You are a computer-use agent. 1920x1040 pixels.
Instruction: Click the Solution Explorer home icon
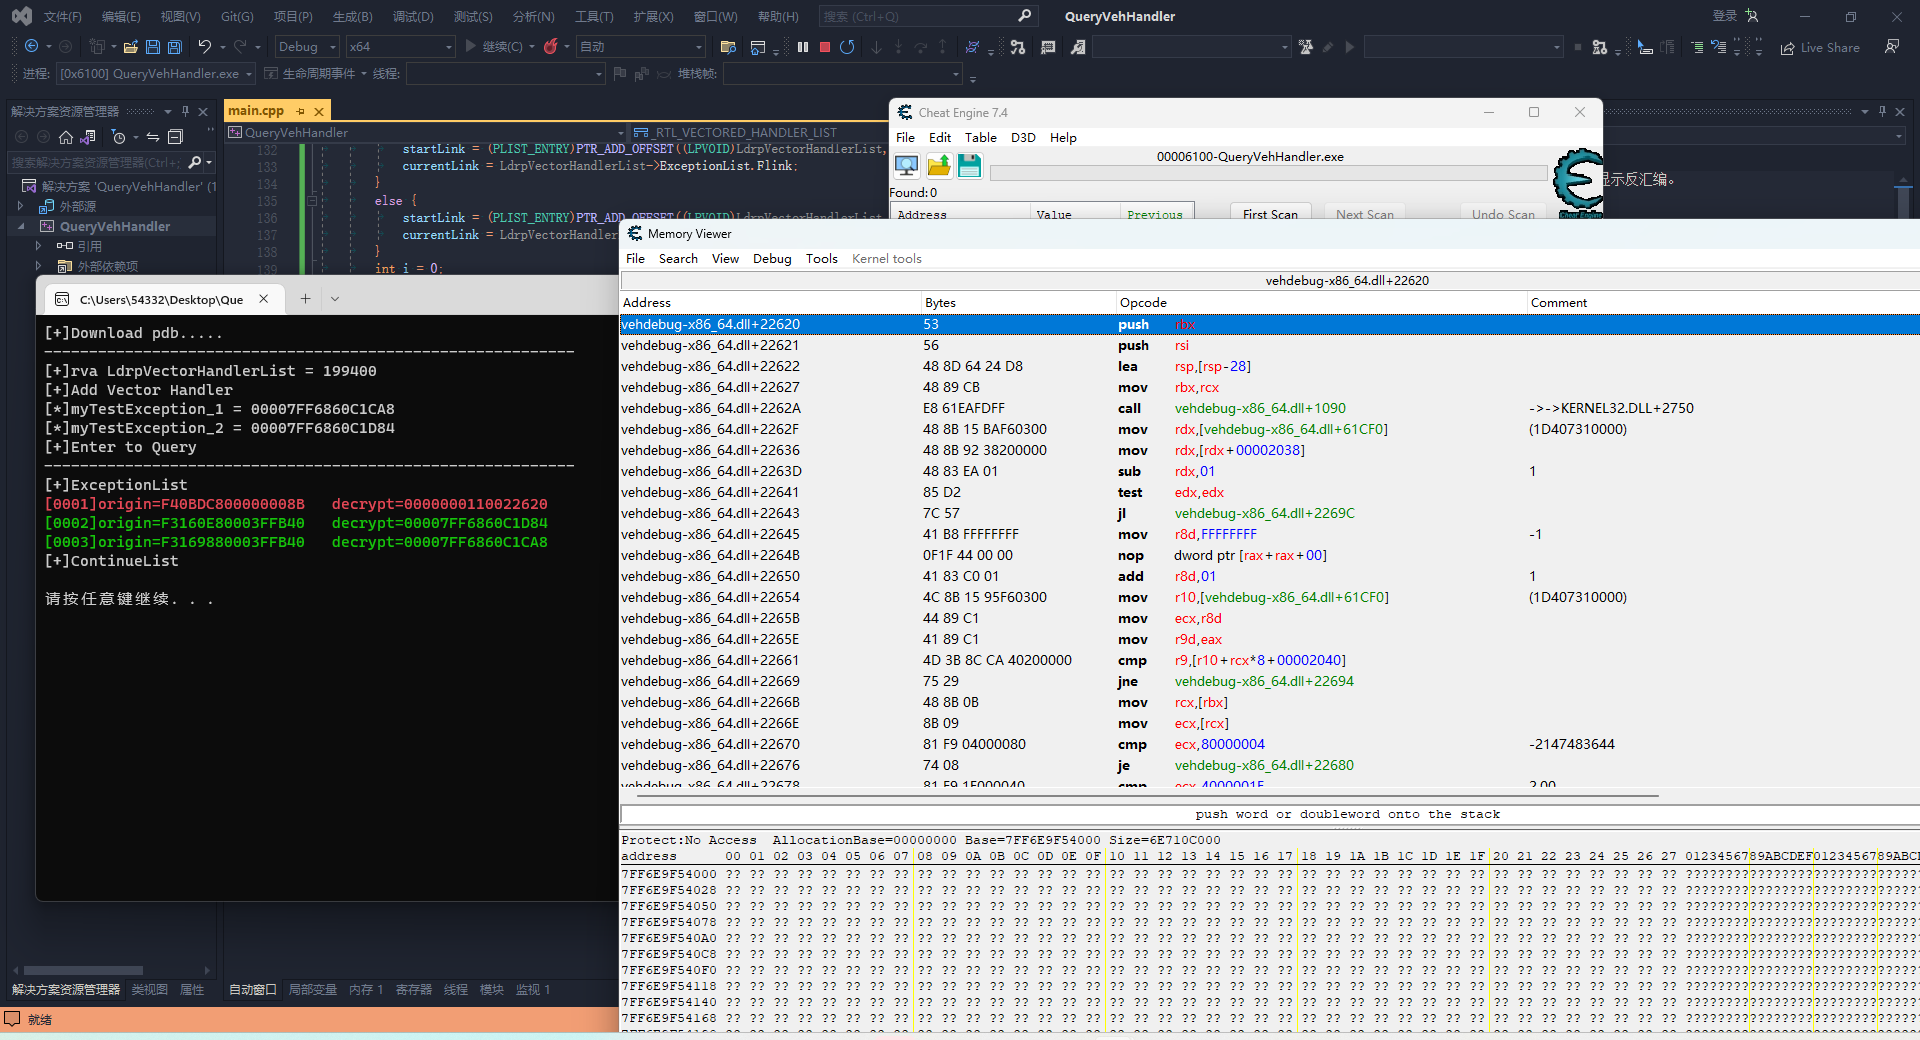(x=66, y=137)
